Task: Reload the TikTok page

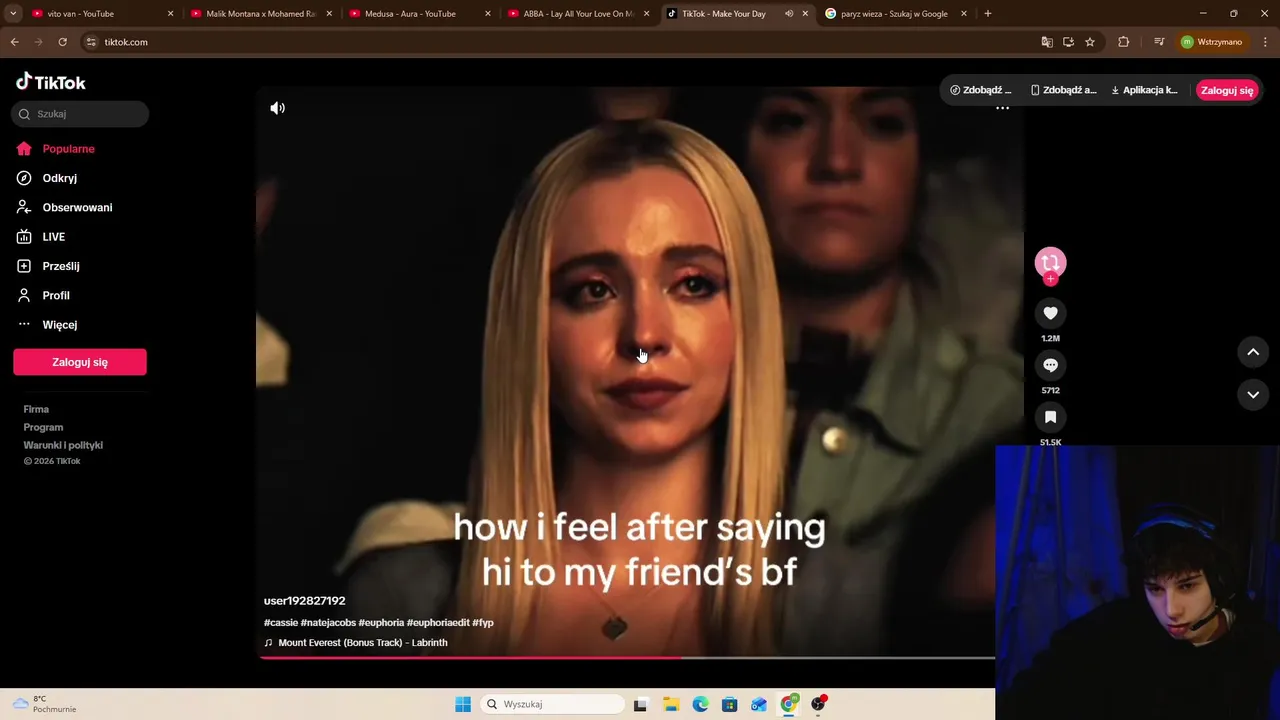Action: [62, 42]
